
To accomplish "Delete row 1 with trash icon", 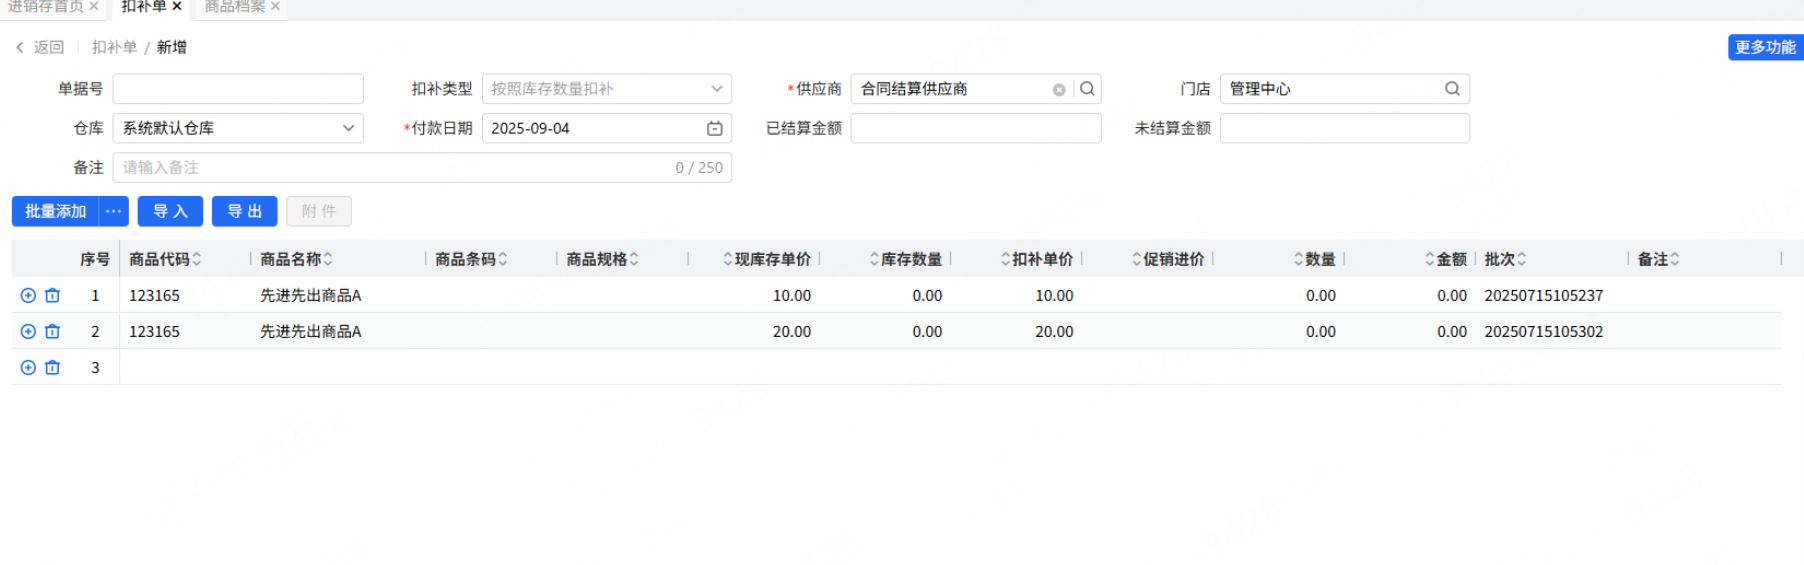I will pos(53,296).
